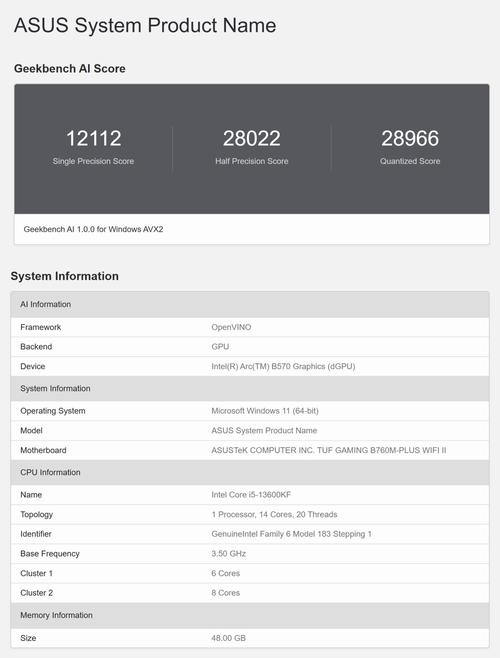Select 'Intel Core i5-13600KF' CPU name value
500x658 pixels.
point(251,495)
